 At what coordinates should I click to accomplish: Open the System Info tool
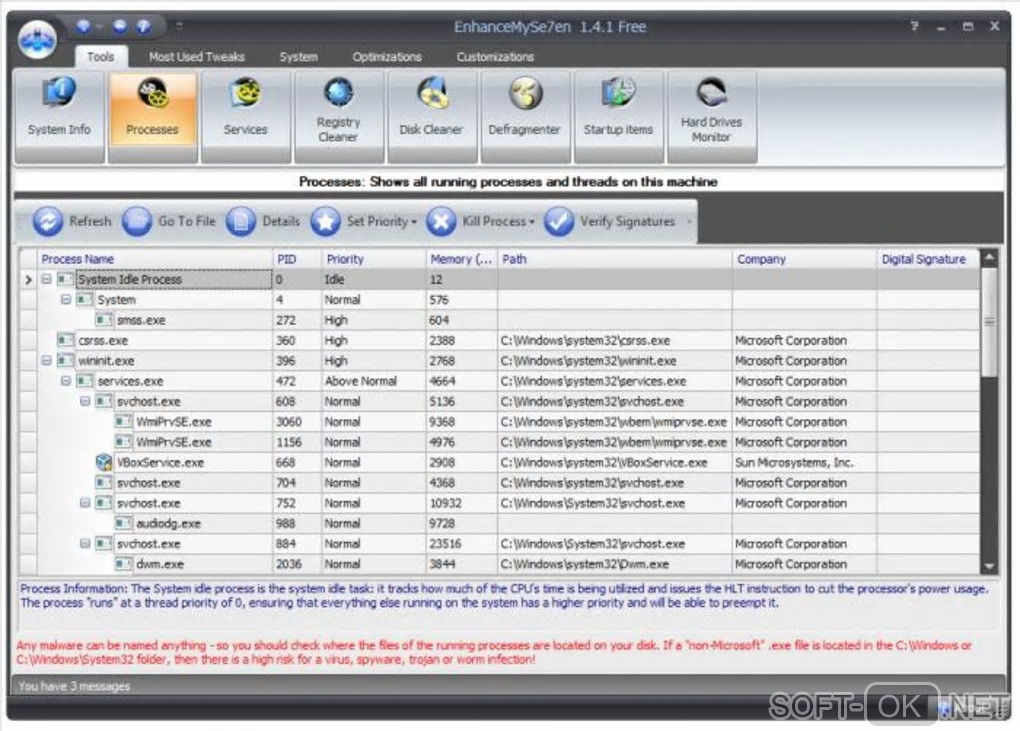pos(59,116)
